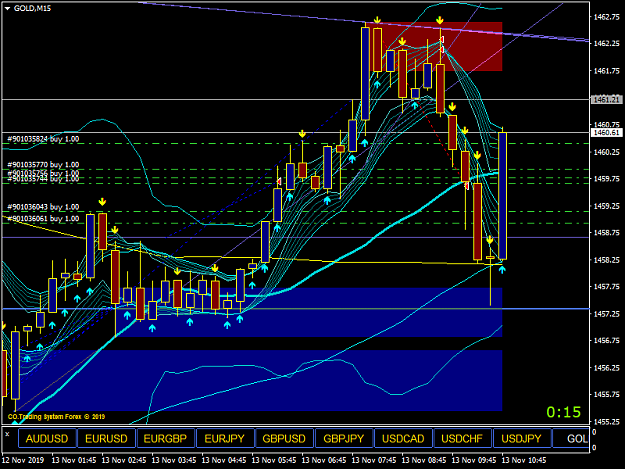
Task: Click the 1461.21 price level tag
Action: coord(607,99)
